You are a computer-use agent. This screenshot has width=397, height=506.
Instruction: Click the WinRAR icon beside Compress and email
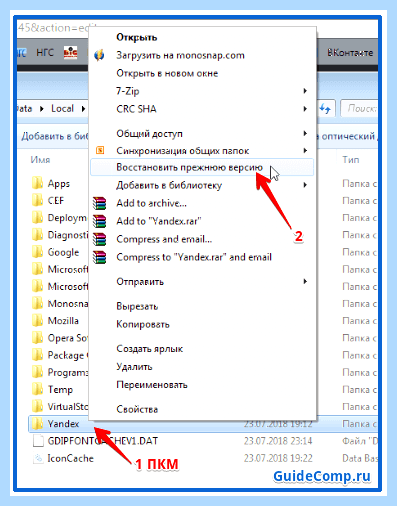99,239
